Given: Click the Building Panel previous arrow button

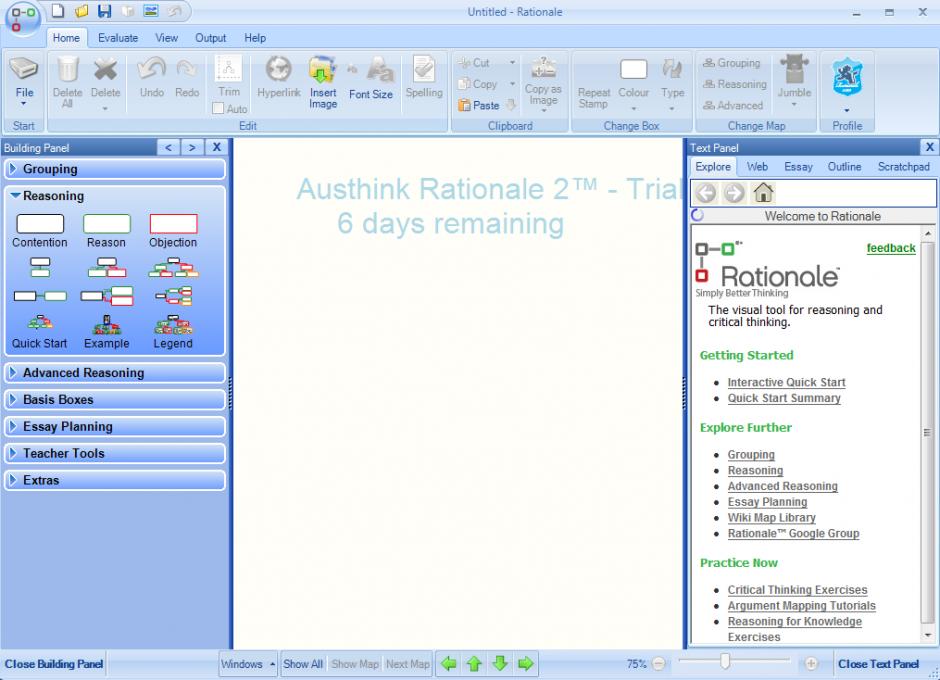Looking at the screenshot, I should tap(168, 148).
